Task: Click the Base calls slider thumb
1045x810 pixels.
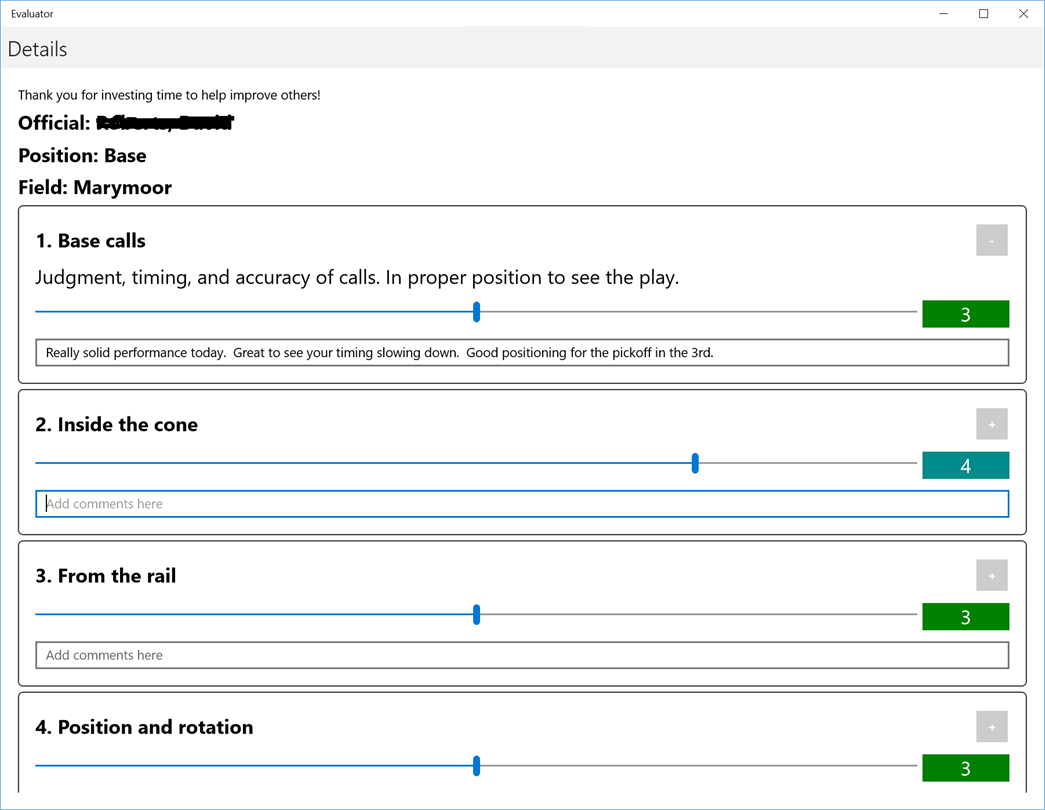Action: point(477,312)
